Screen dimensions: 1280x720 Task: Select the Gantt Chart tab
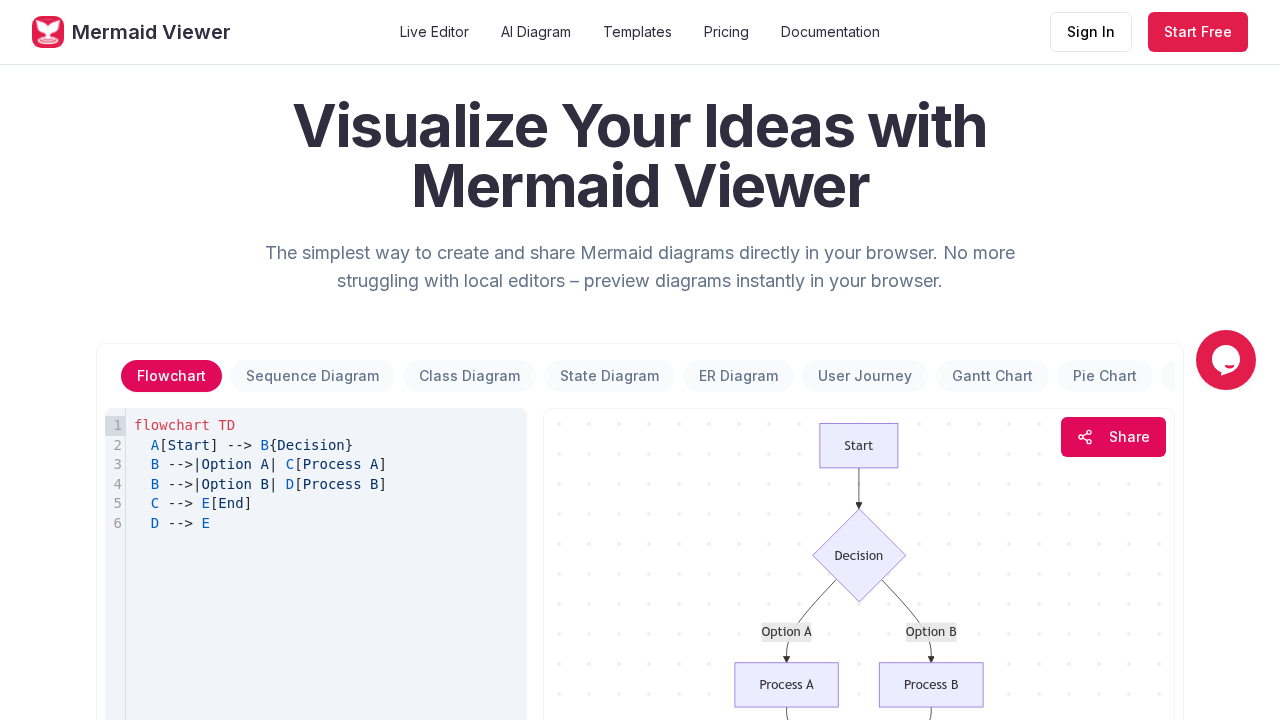[x=992, y=377]
